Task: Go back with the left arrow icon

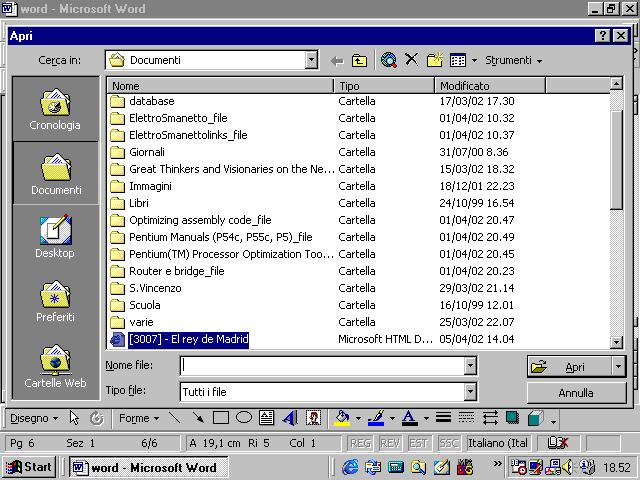Action: point(337,61)
